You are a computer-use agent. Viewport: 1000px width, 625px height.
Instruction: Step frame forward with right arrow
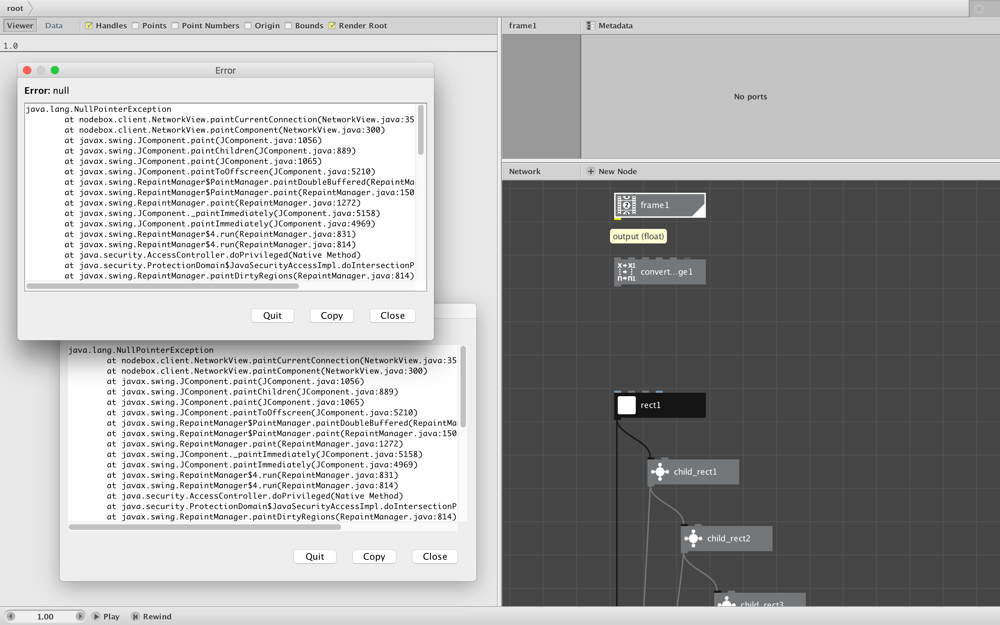coord(80,616)
